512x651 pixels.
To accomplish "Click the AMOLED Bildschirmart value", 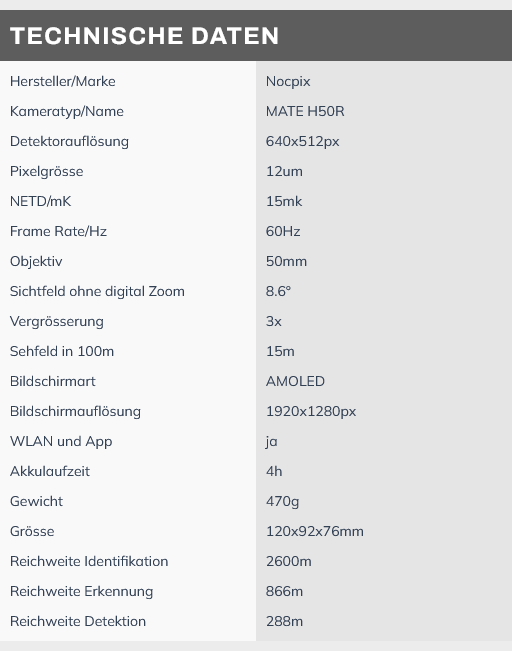I will pos(295,381).
